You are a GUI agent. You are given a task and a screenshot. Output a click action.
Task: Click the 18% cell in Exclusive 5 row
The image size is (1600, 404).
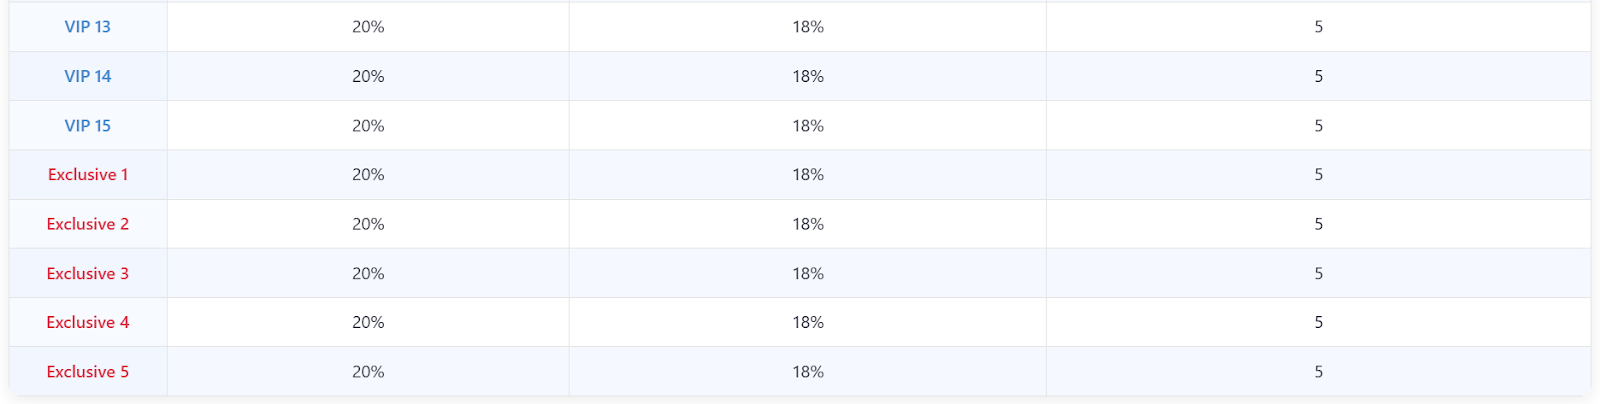808,372
